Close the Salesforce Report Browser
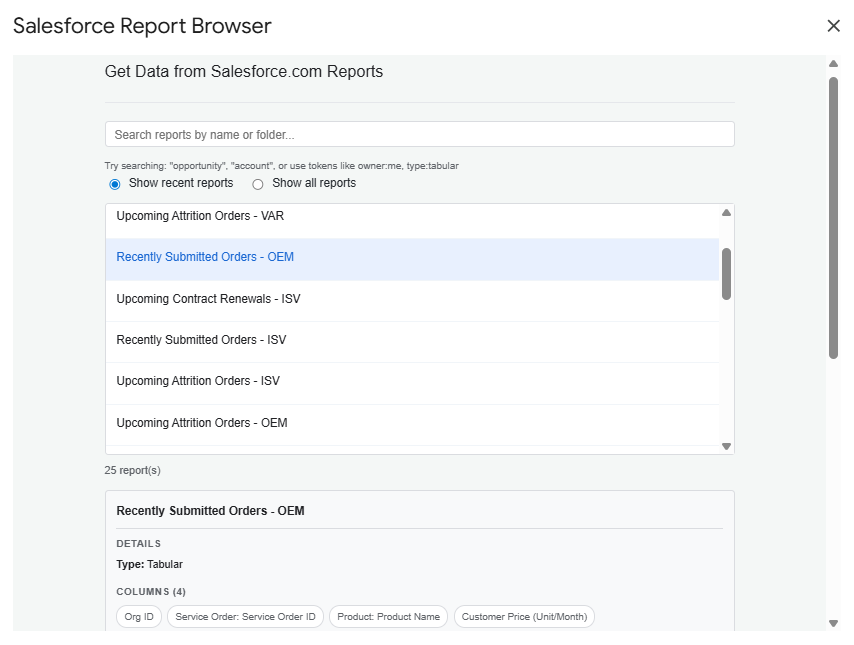This screenshot has height=645, width=854. tap(834, 26)
